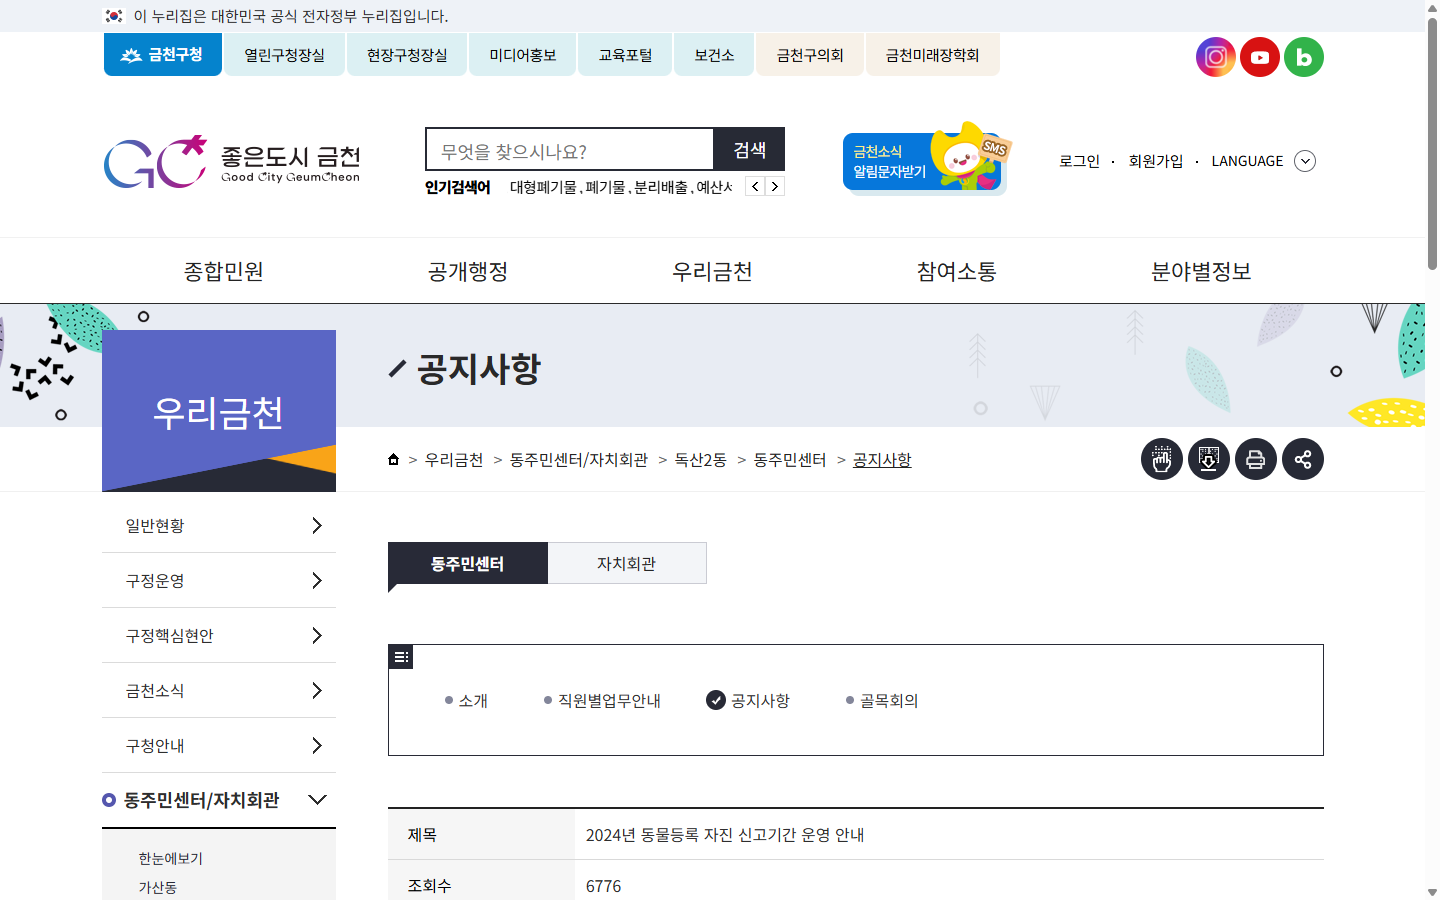This screenshot has width=1440, height=900.
Task: Expand 구청안내 sidebar menu
Action: (219, 745)
